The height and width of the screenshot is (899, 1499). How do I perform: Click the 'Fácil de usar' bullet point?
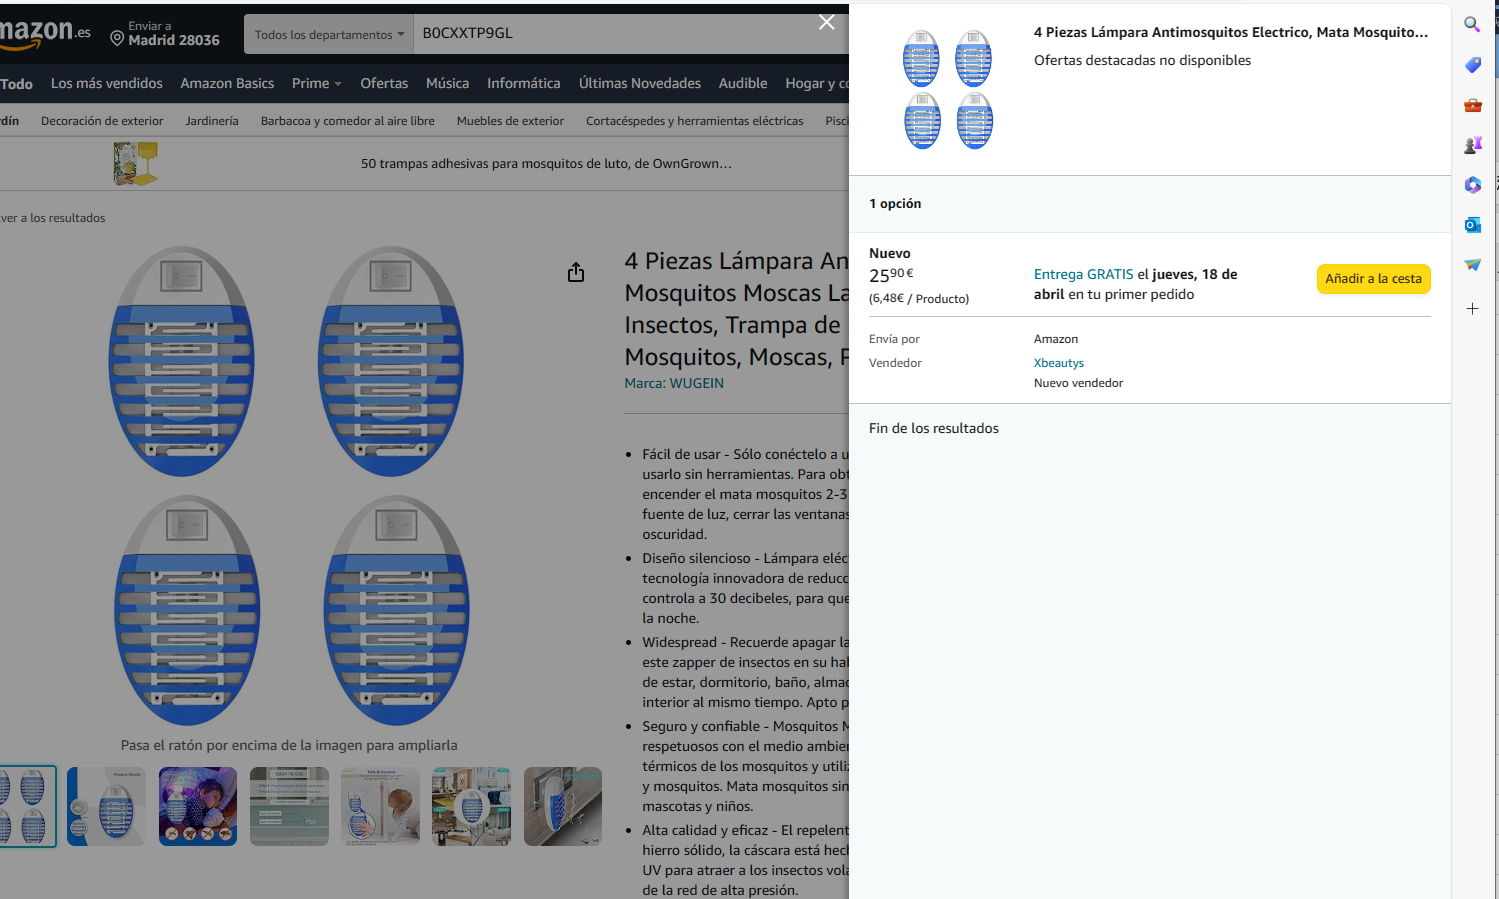point(745,494)
